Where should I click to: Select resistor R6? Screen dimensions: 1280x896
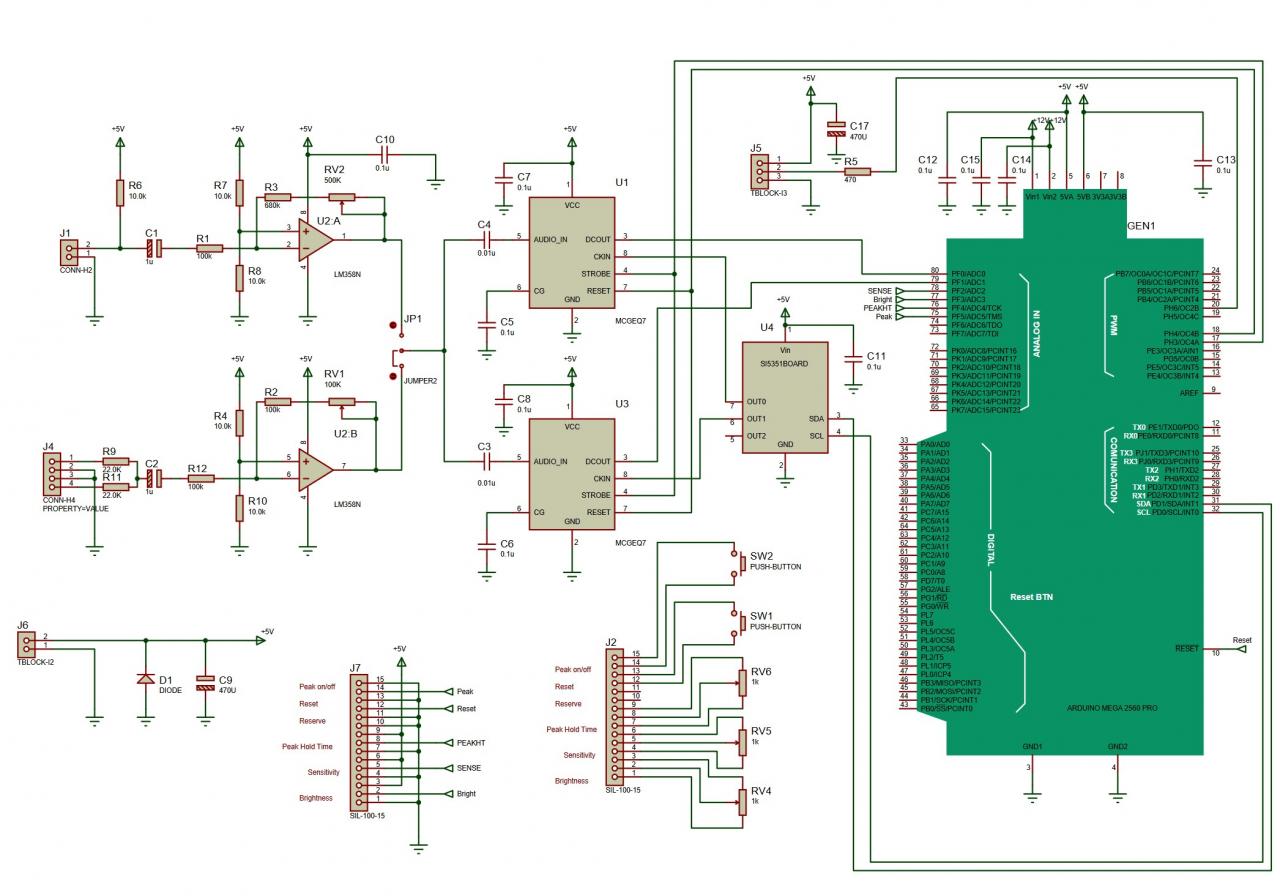(120, 191)
